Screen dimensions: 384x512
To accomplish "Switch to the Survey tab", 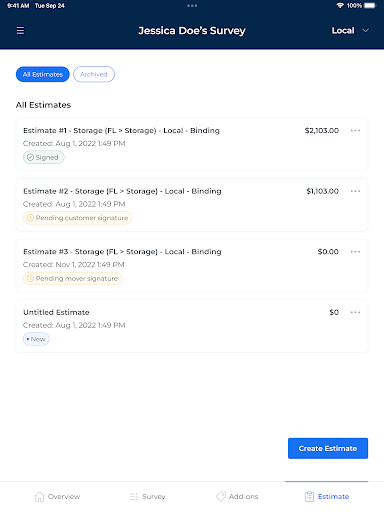I will coord(147,497).
